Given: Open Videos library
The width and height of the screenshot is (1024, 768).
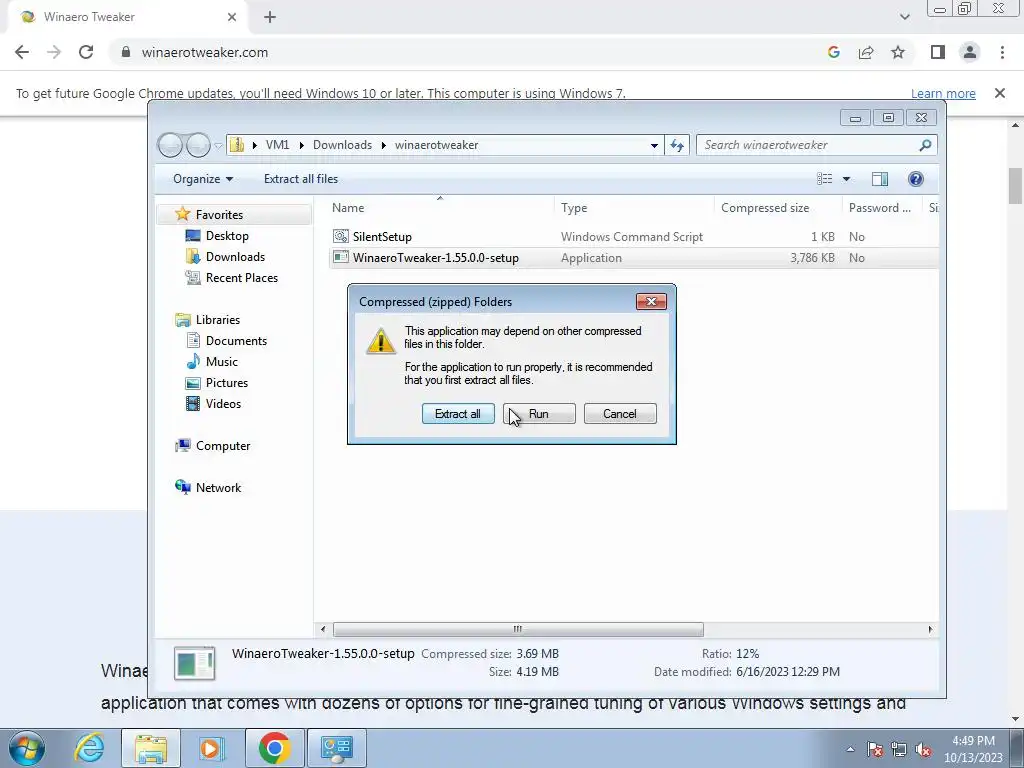Looking at the screenshot, I should (223, 404).
